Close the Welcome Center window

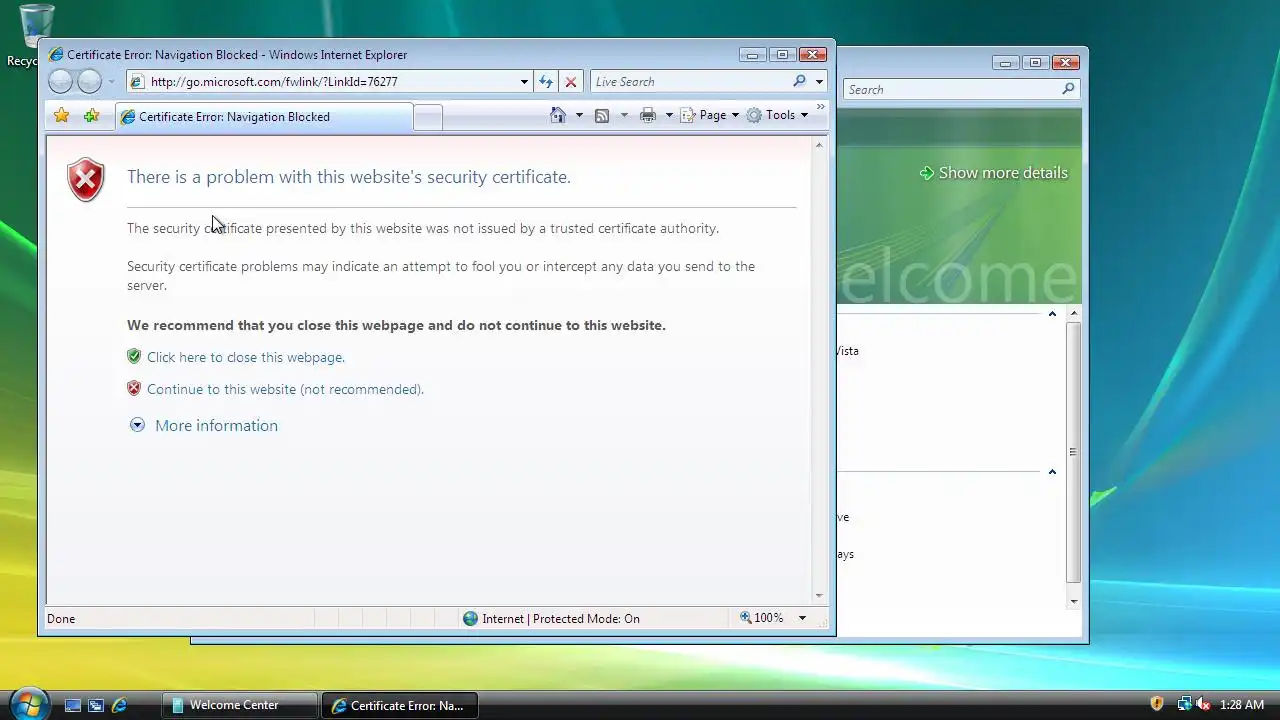pos(1066,62)
